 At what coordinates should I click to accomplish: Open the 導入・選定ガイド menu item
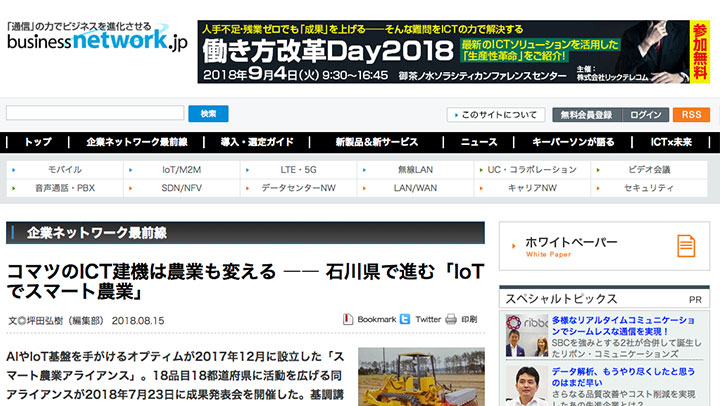pos(257,142)
